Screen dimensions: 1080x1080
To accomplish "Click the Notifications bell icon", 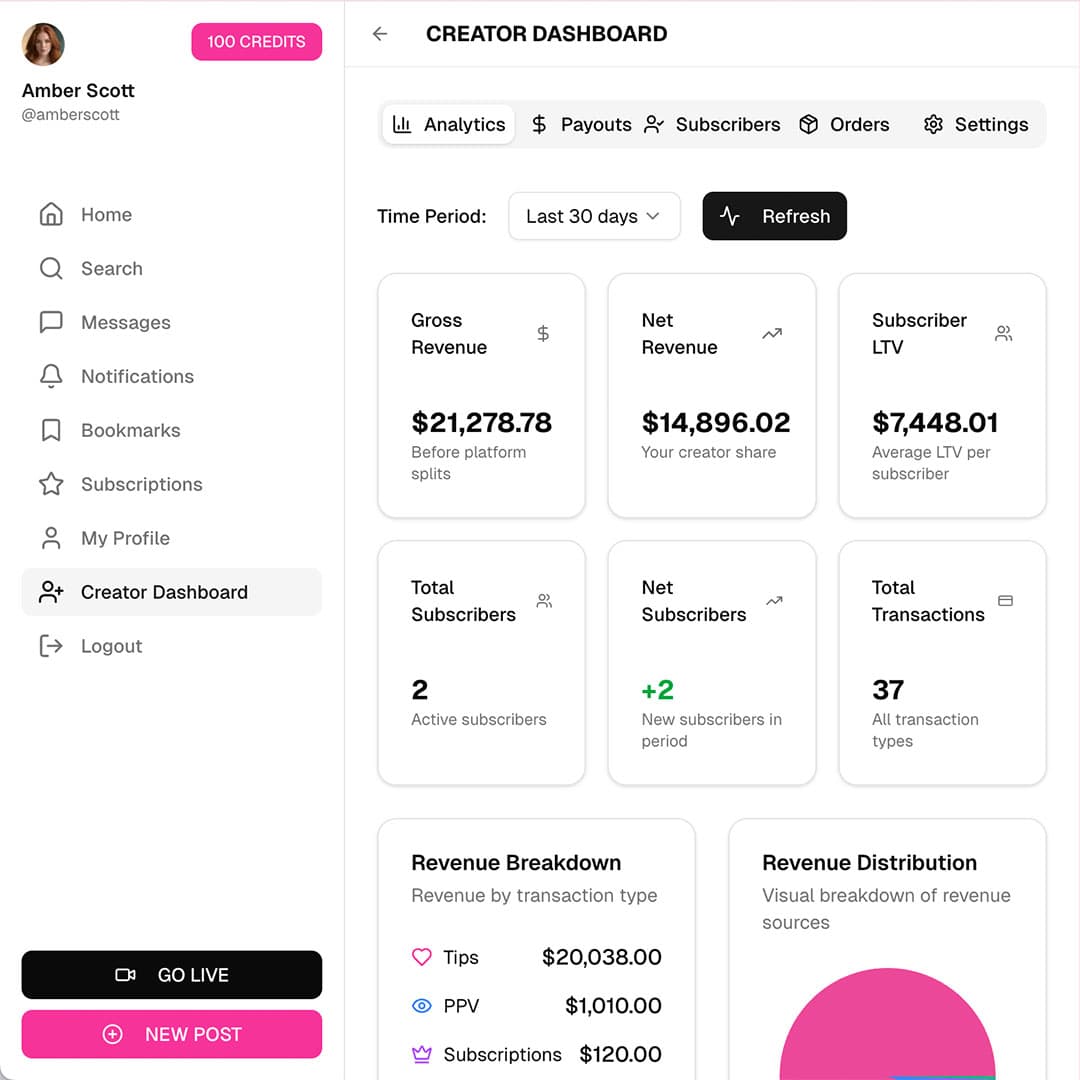I will pyautogui.click(x=51, y=377).
